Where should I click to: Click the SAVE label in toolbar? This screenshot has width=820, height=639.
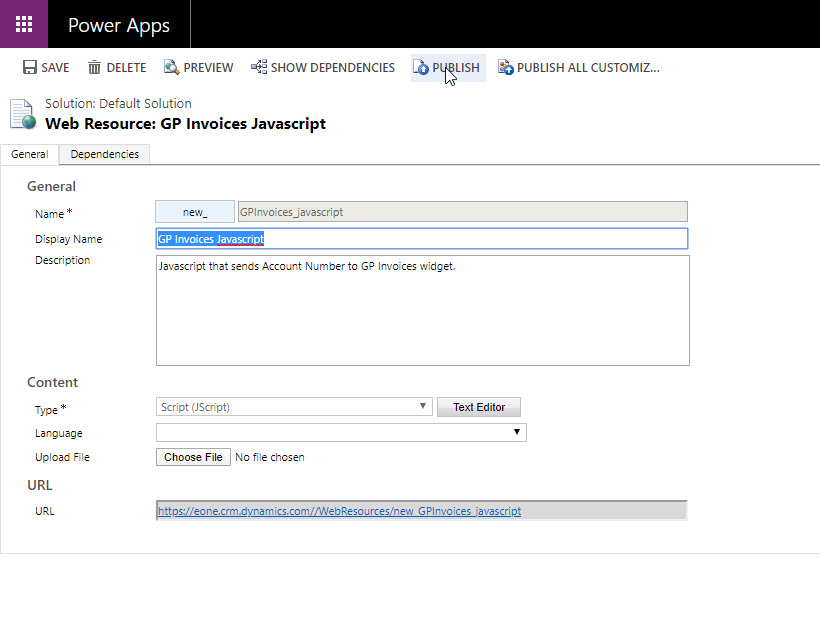(x=55, y=67)
